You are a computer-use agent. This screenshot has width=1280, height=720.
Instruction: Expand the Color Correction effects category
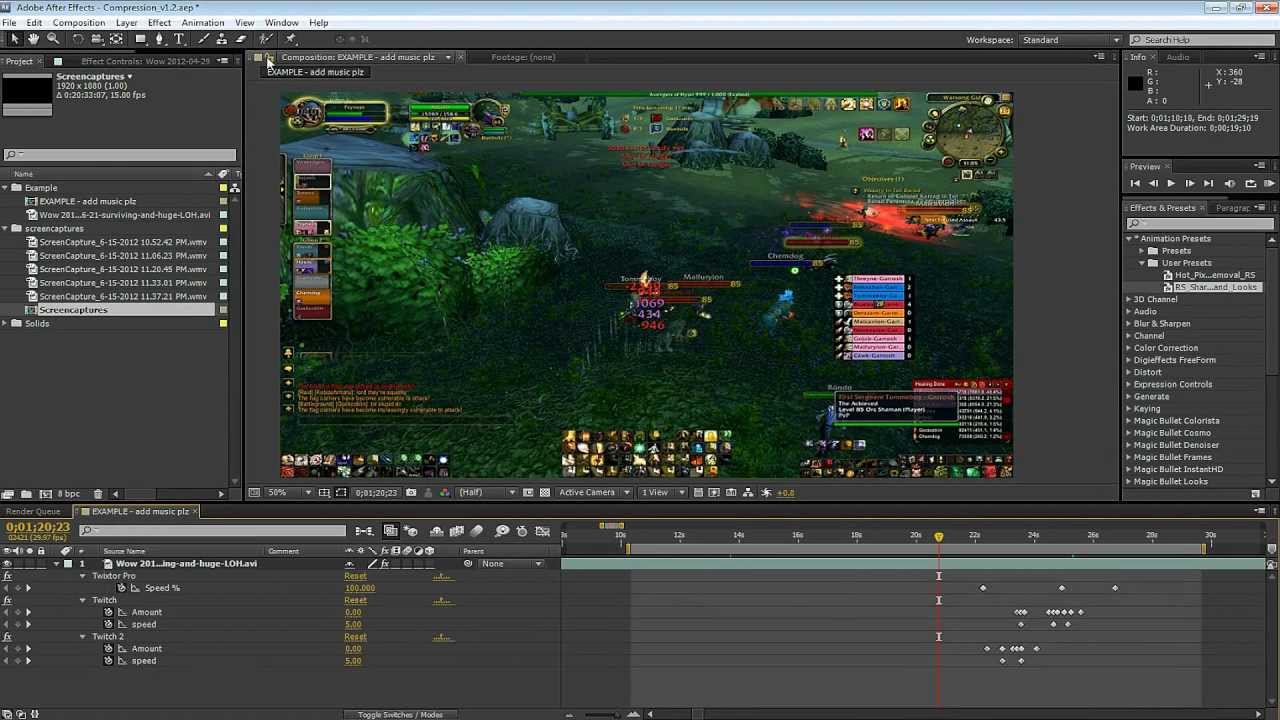[x=1165, y=348]
